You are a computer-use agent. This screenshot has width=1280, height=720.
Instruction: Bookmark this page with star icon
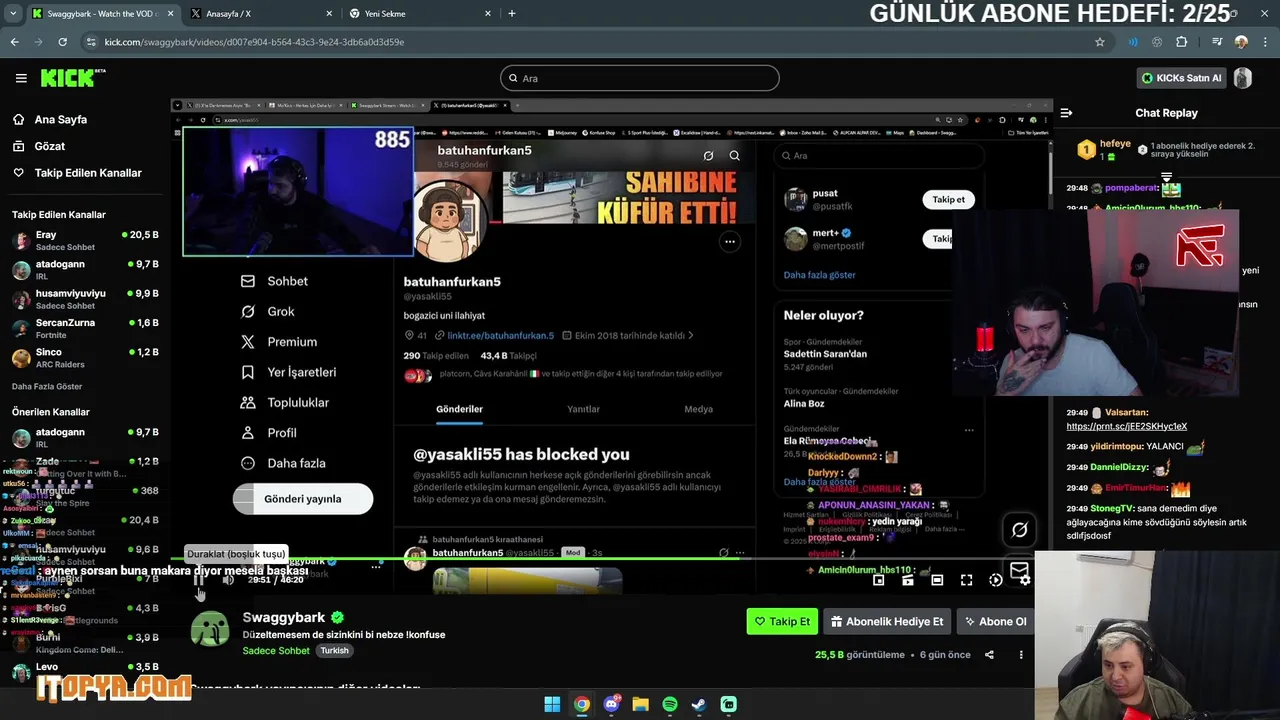tap(1100, 42)
